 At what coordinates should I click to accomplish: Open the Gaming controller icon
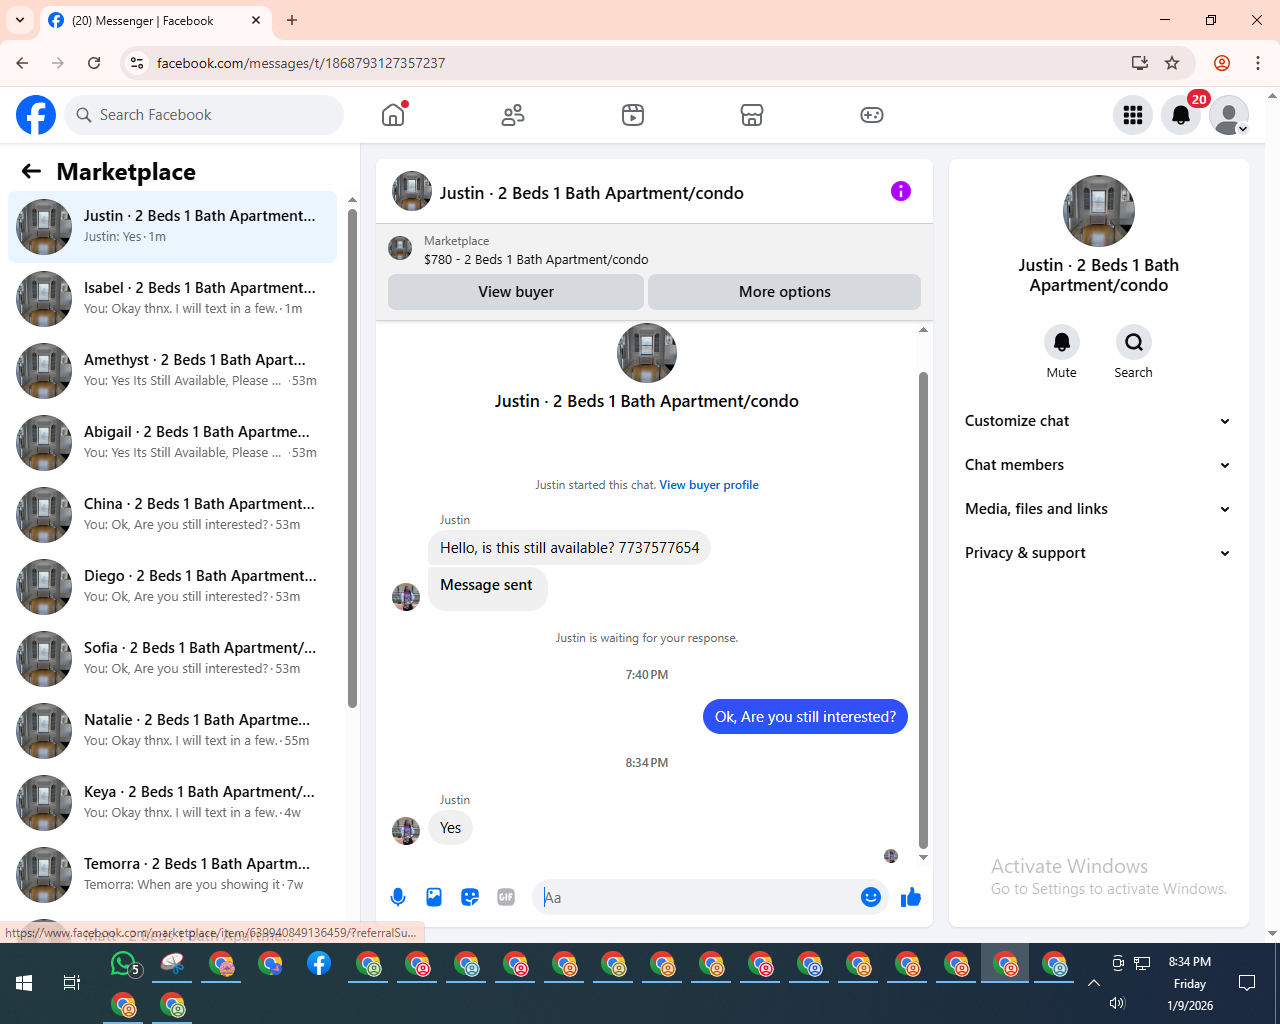tap(872, 115)
